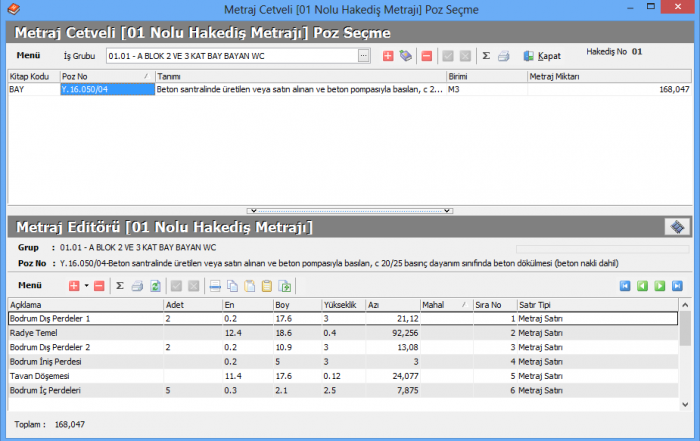
Task: Click the collapse handle between the two panels
Action: [x=350, y=211]
